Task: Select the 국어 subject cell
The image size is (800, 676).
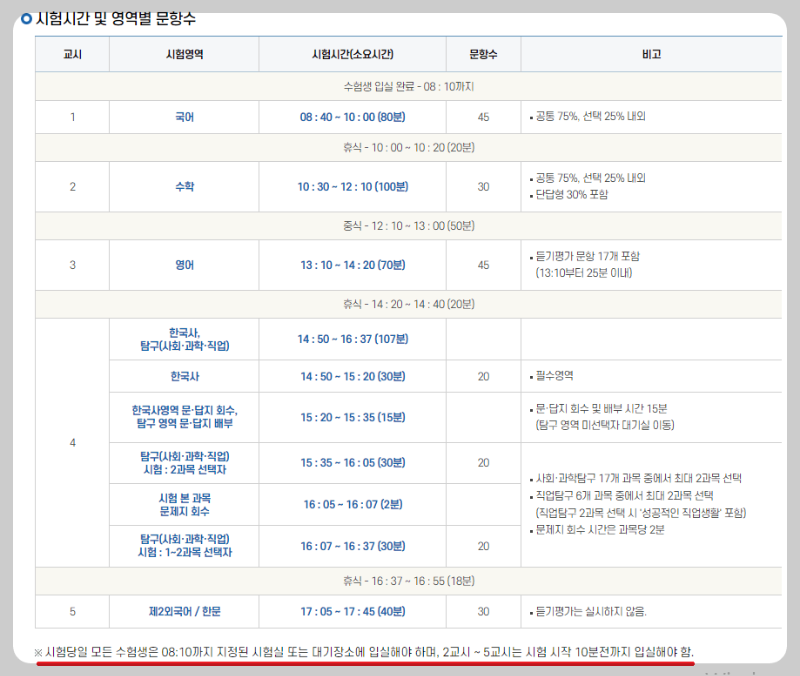Action: pos(183,117)
